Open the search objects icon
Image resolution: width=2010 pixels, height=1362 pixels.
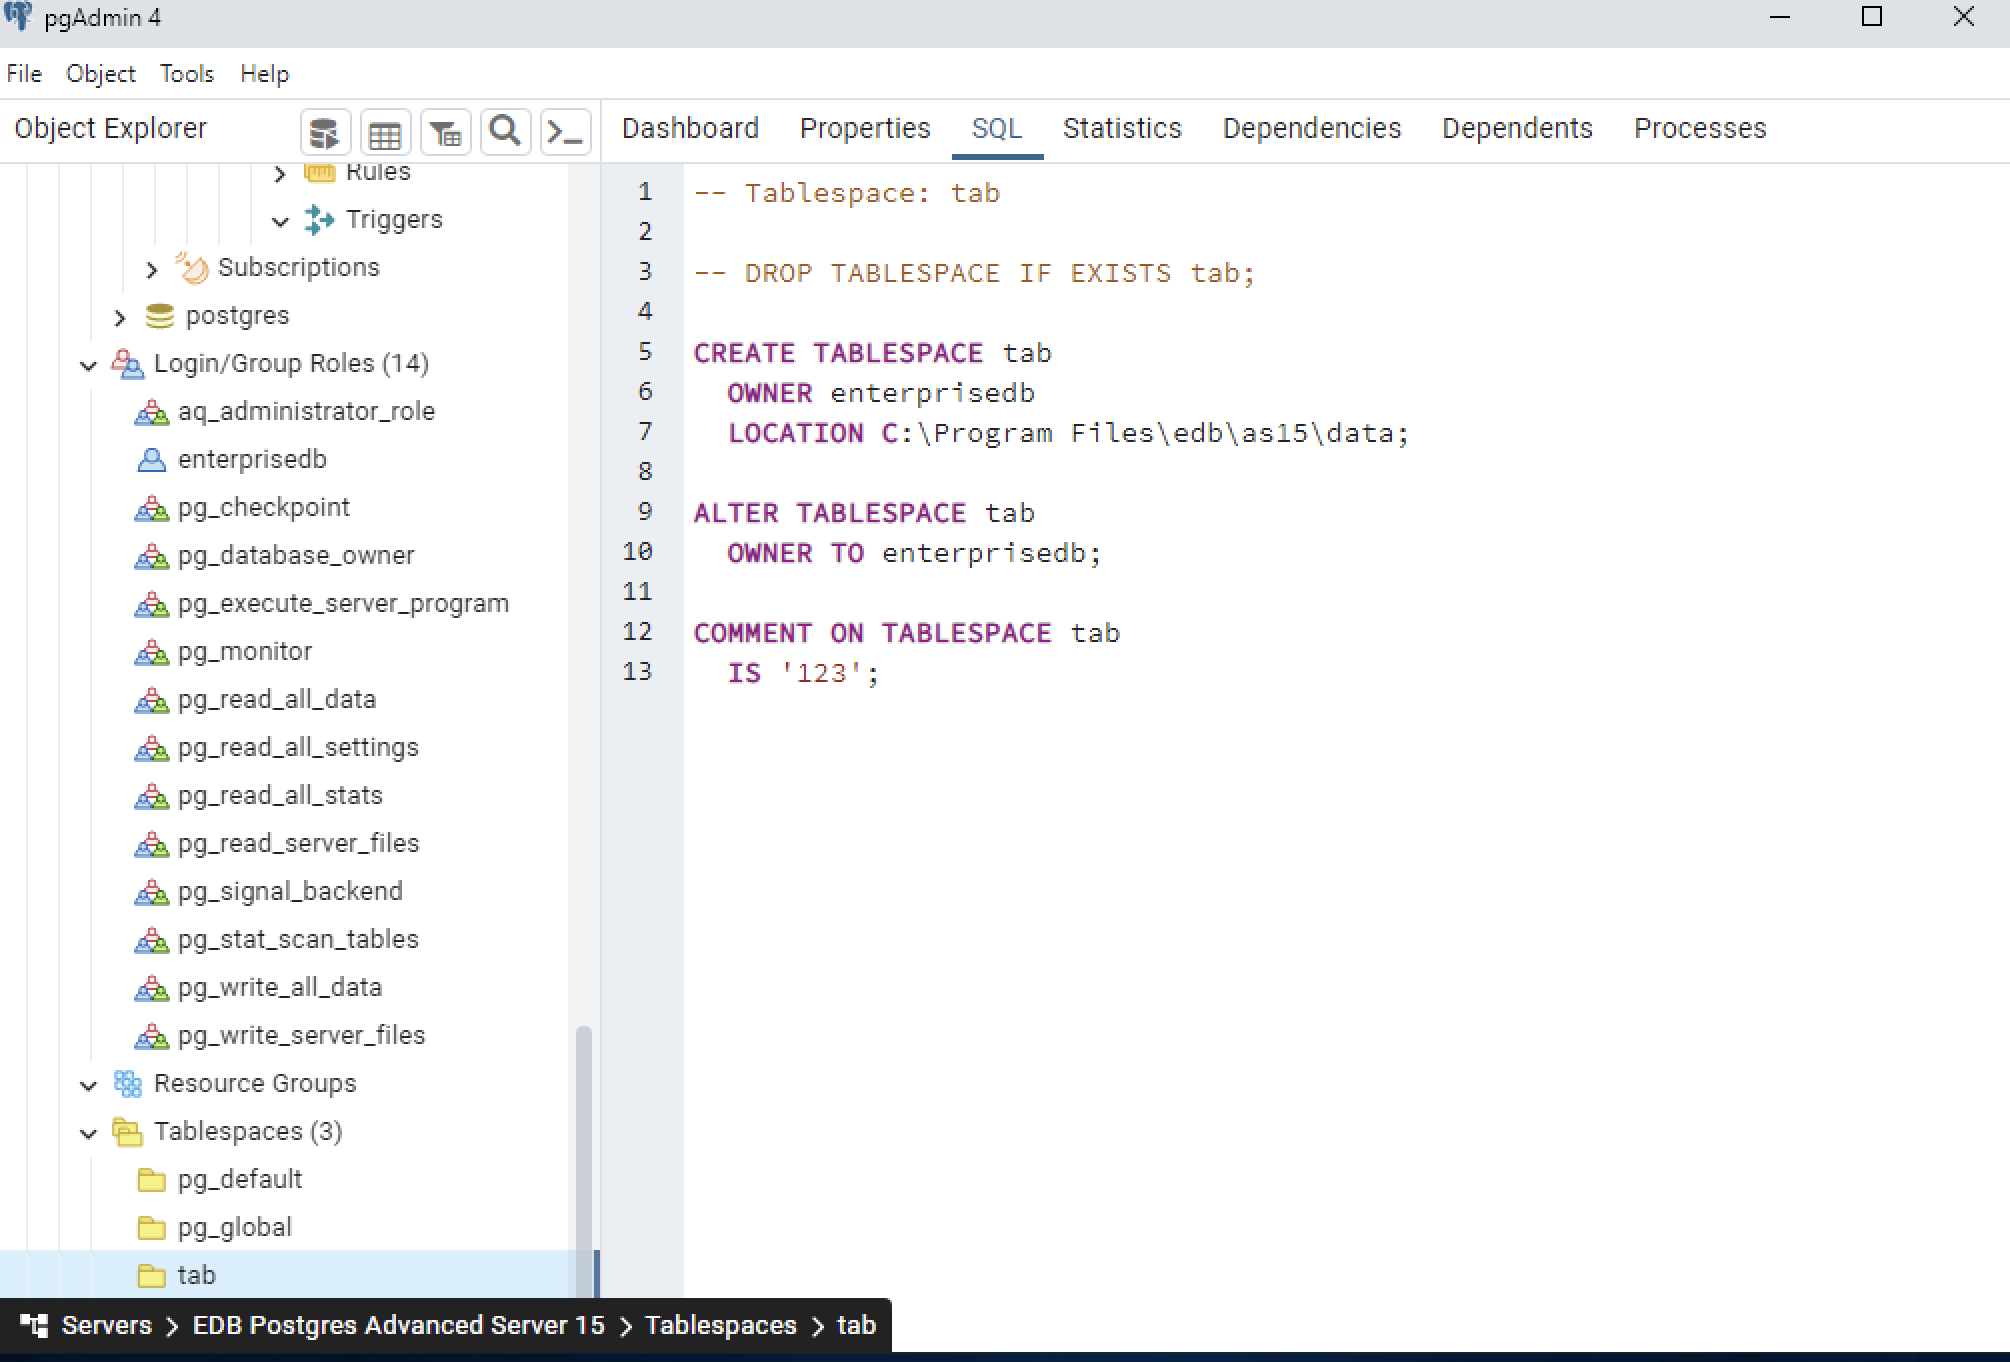[506, 131]
